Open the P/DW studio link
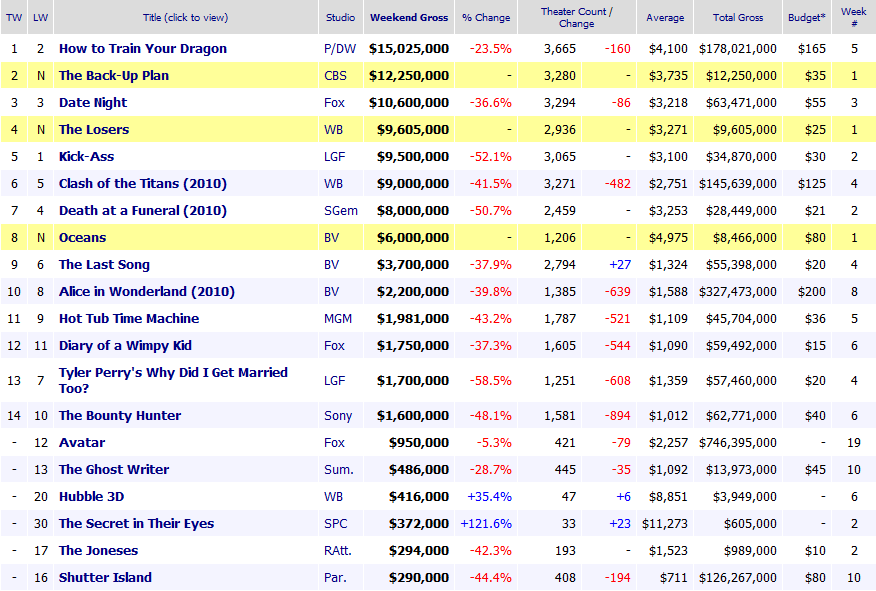This screenshot has width=876, height=591. (340, 49)
